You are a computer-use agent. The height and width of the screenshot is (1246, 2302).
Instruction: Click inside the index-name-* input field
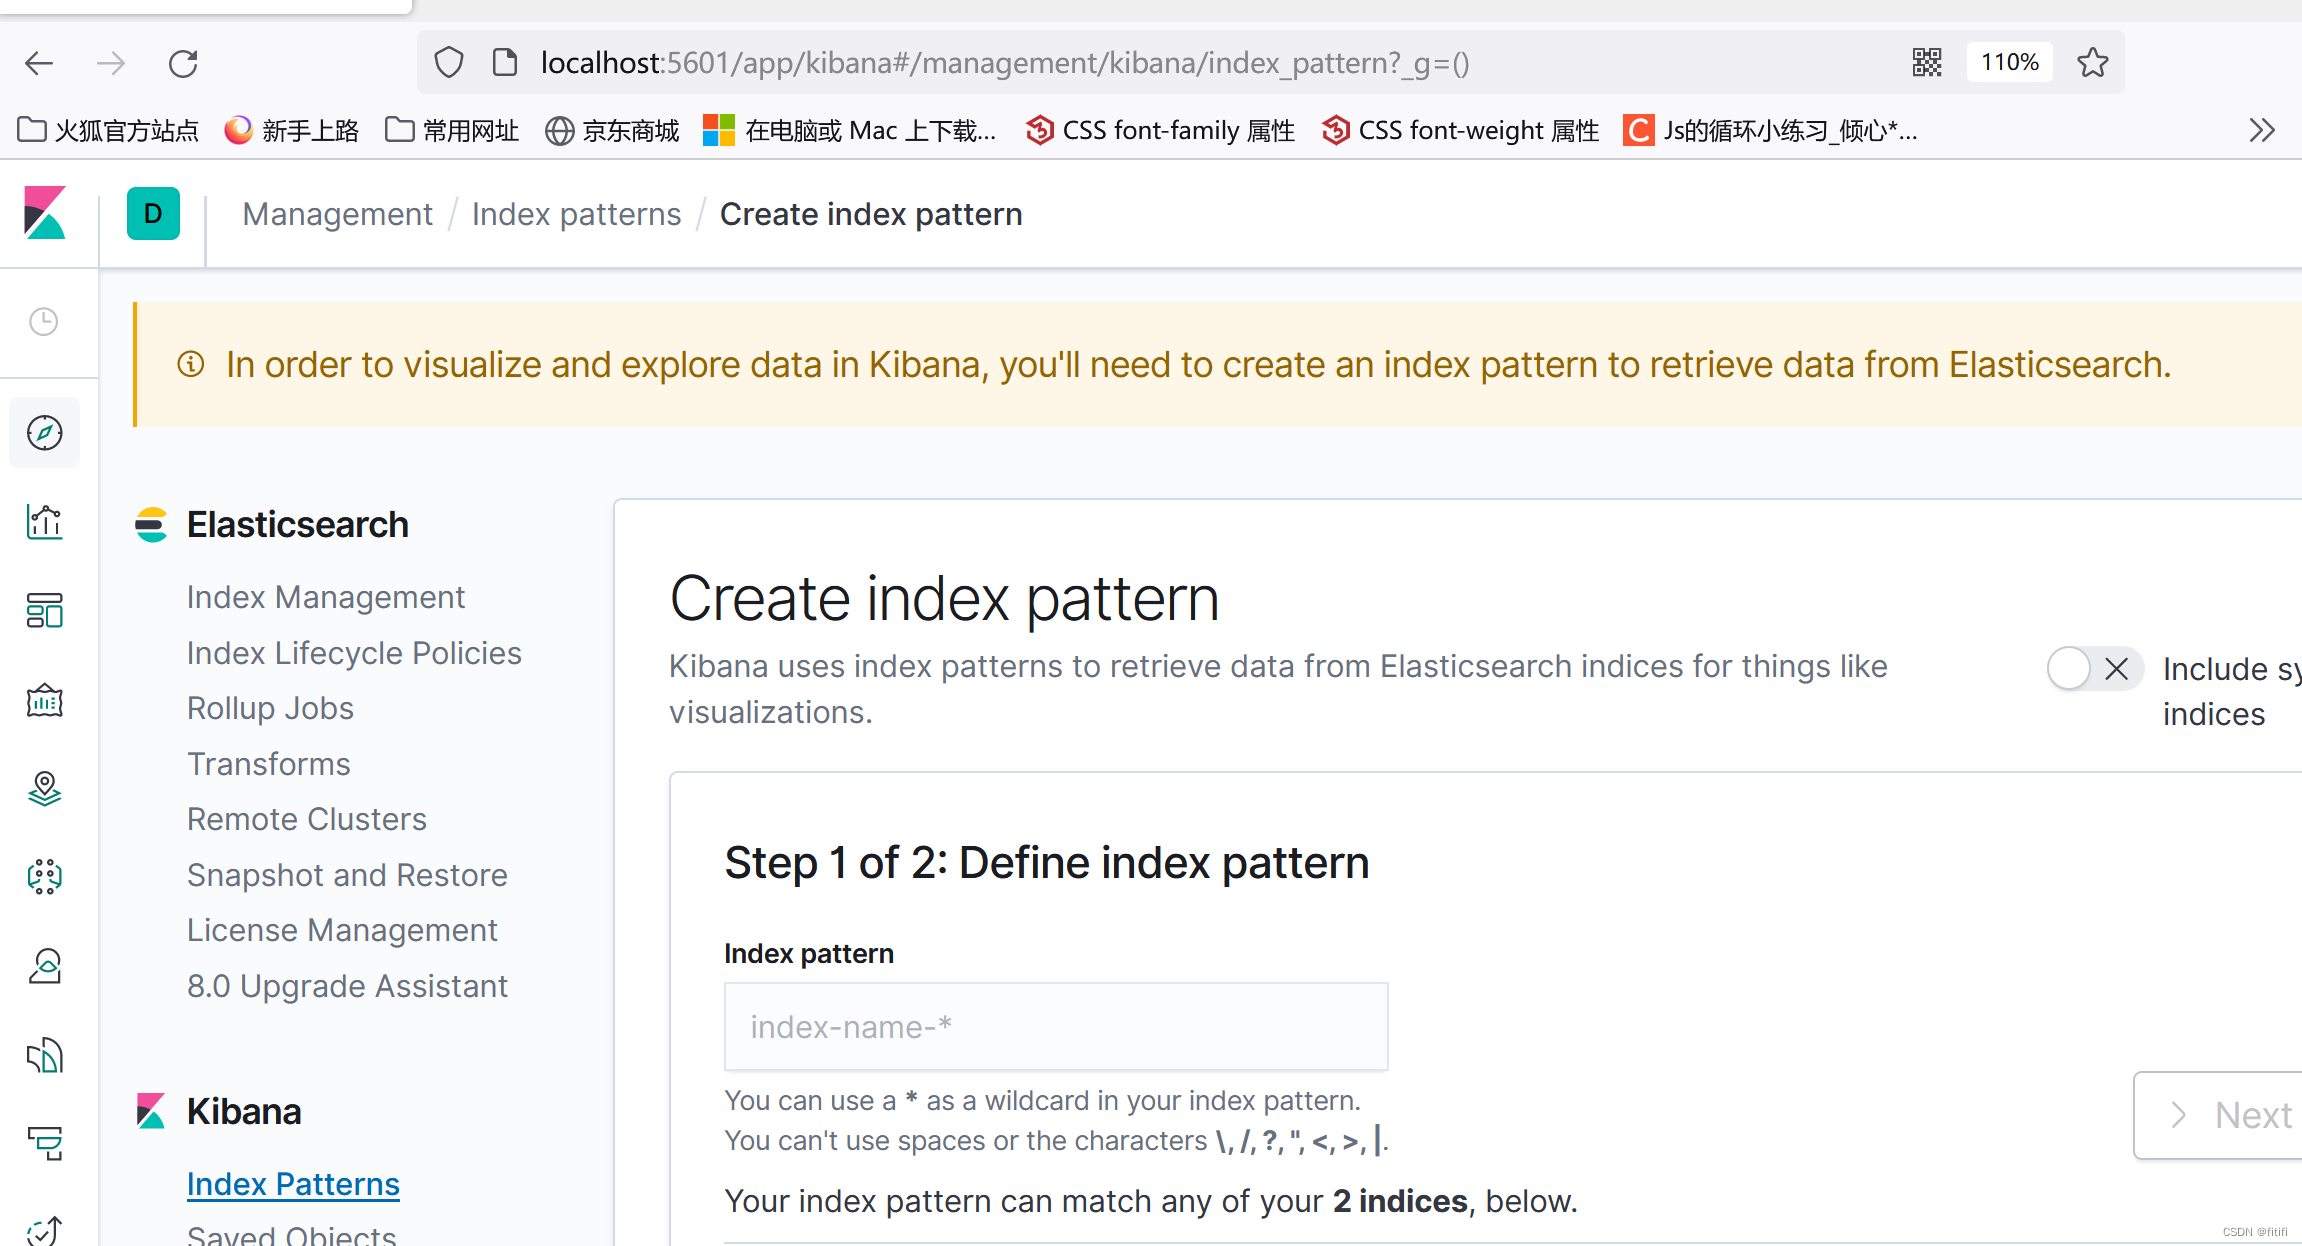[x=1055, y=1026]
